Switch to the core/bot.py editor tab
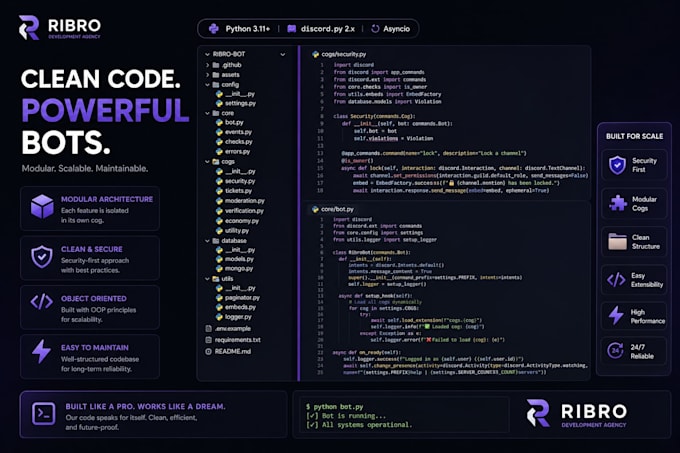This screenshot has width=680, height=453. pos(333,209)
